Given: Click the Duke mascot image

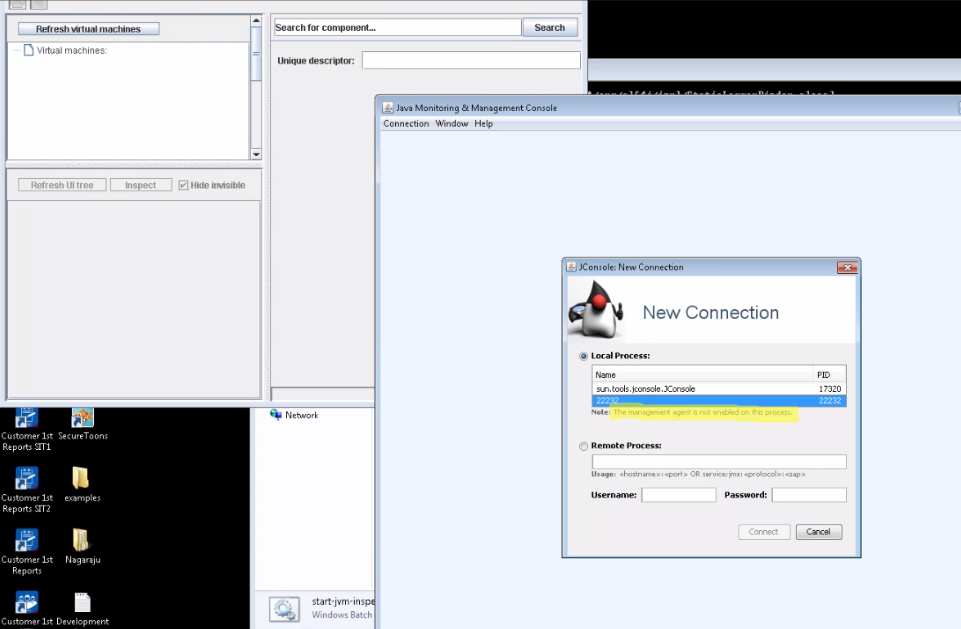Looking at the screenshot, I should click(x=596, y=309).
